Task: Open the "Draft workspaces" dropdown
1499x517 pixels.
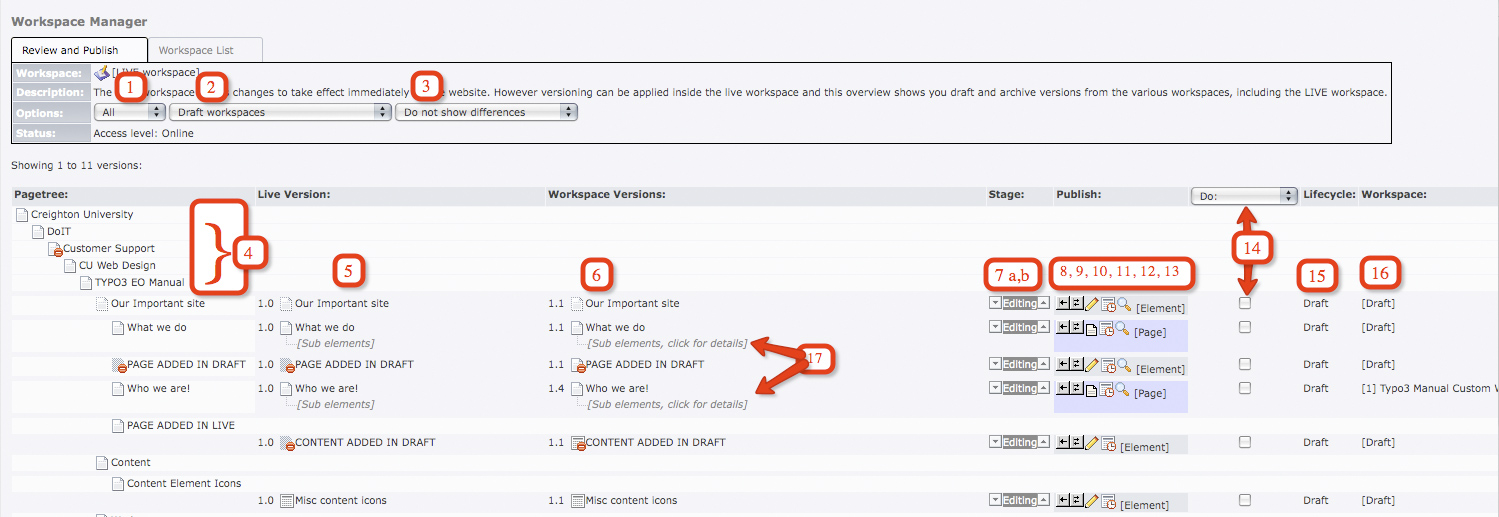Action: tap(280, 113)
